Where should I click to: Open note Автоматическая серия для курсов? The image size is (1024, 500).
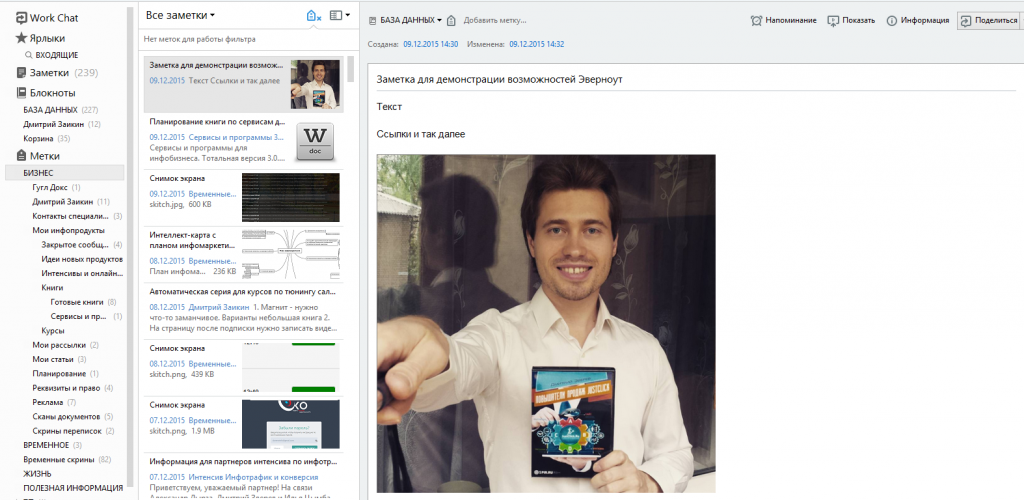tap(244, 311)
